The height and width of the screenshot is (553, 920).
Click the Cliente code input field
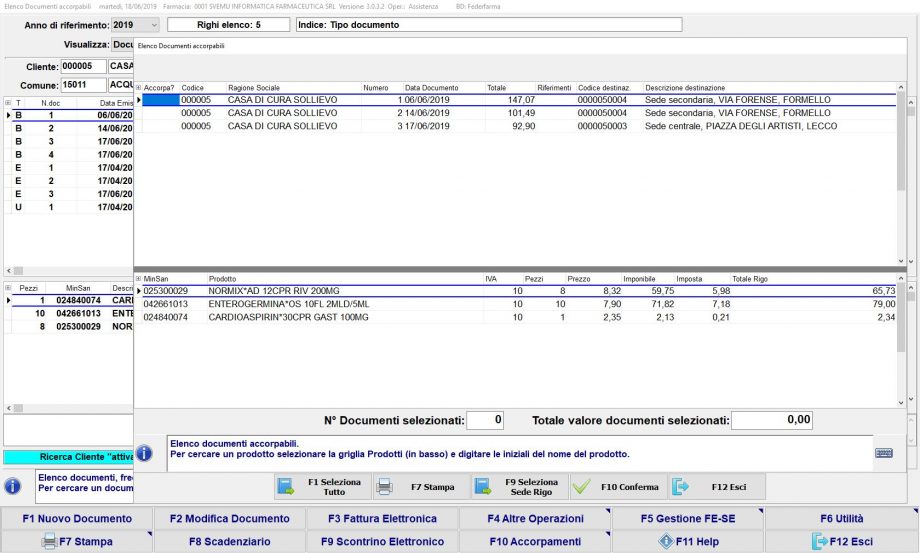[83, 66]
